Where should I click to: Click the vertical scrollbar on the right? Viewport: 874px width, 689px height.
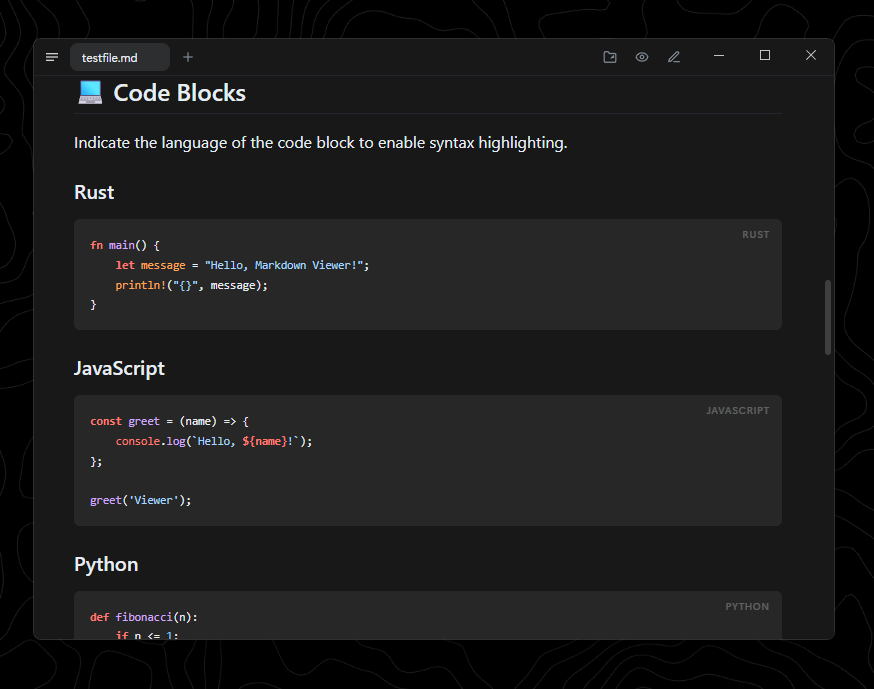point(827,315)
